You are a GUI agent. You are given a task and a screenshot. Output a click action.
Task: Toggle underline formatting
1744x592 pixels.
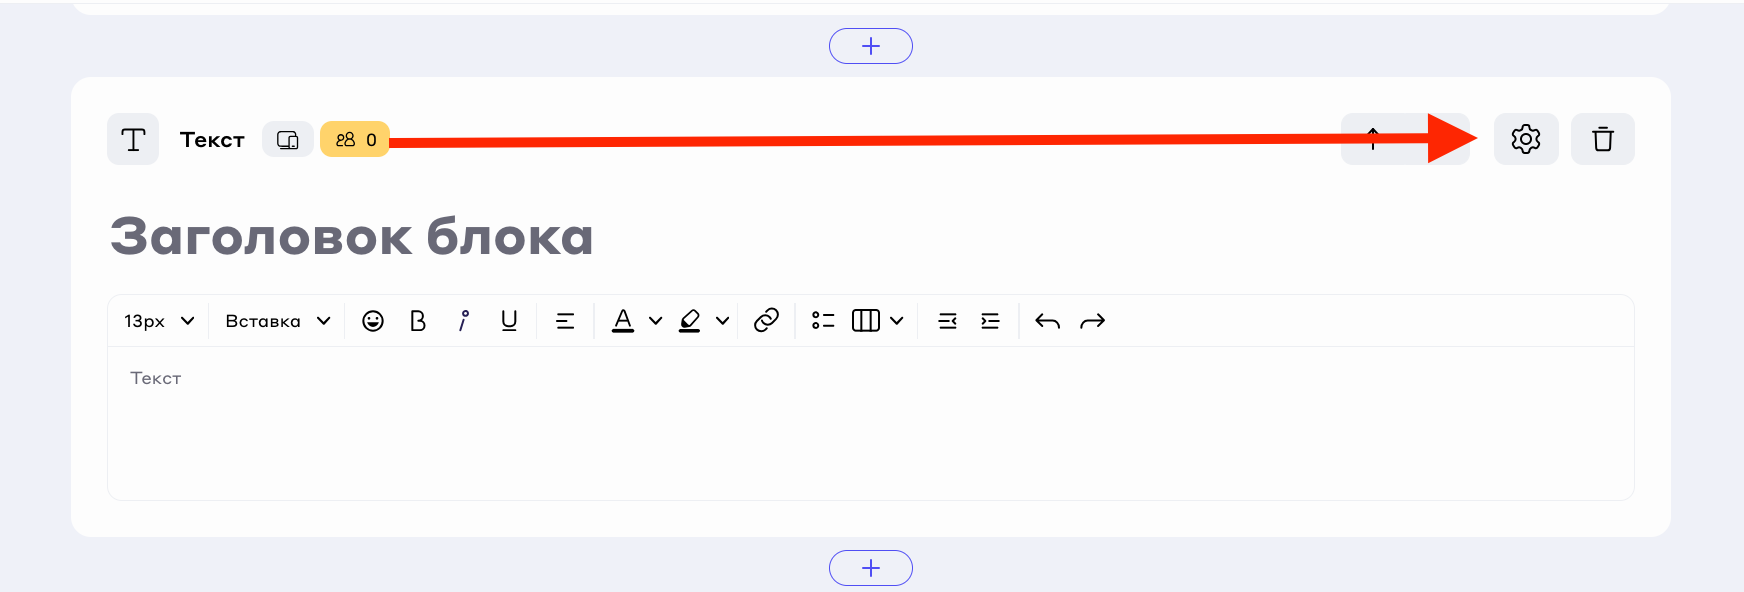click(509, 321)
